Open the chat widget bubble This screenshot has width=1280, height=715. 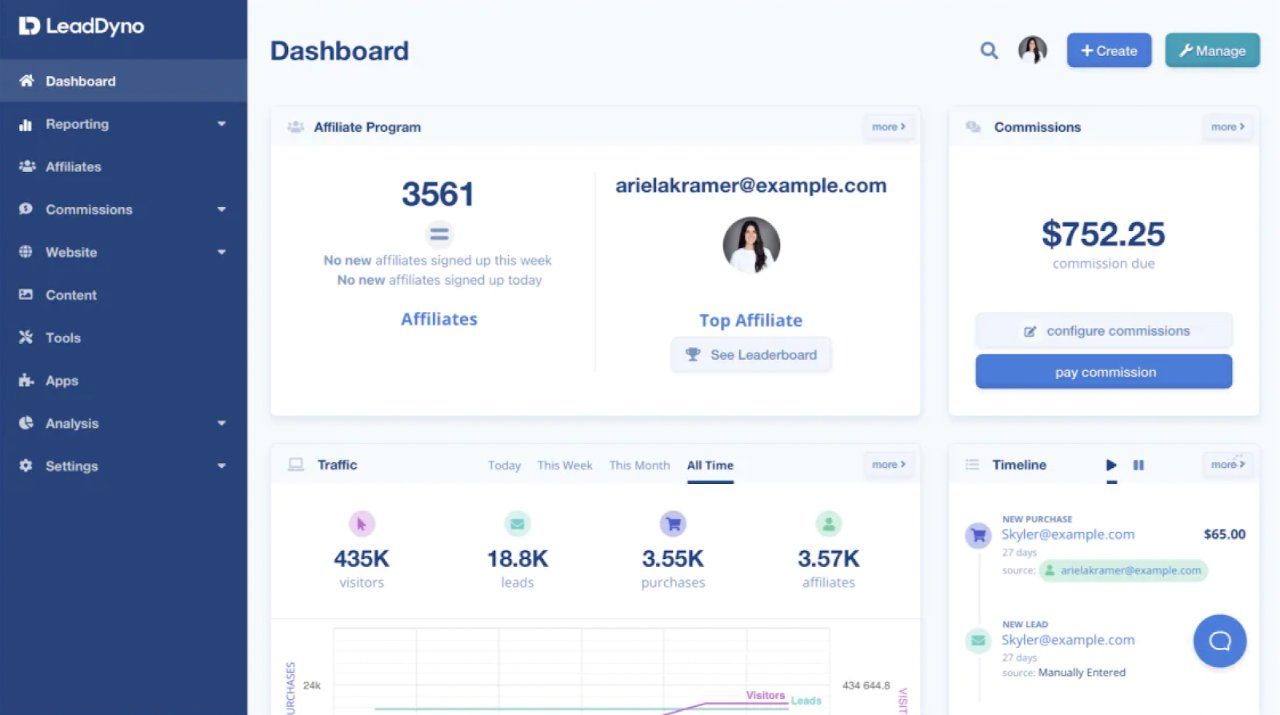(x=1219, y=641)
